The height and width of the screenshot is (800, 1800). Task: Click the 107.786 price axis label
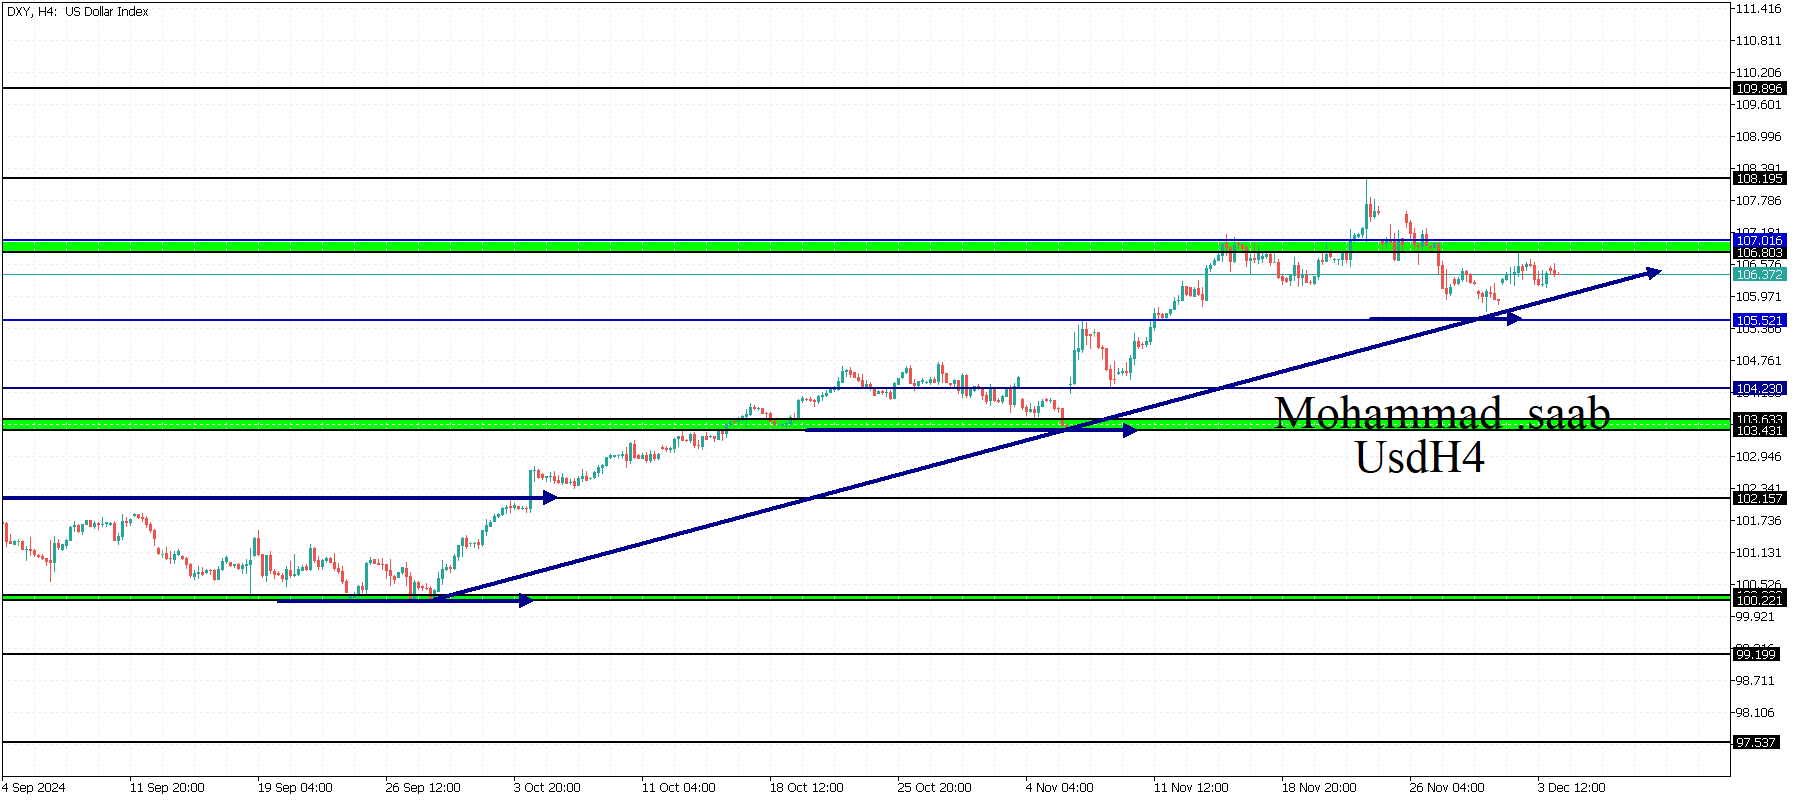click(1759, 201)
